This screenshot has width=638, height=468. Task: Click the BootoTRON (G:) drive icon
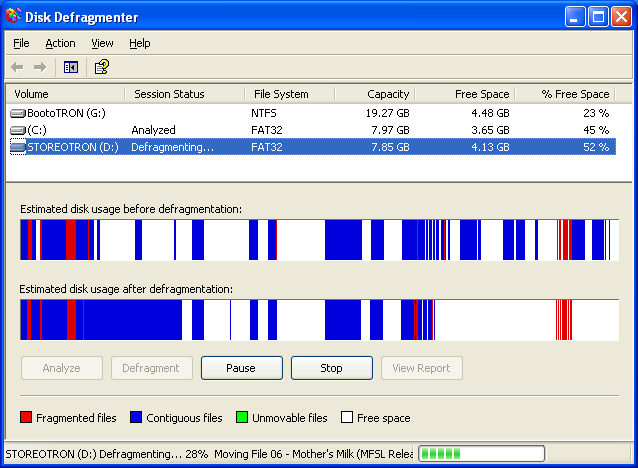(x=18, y=114)
